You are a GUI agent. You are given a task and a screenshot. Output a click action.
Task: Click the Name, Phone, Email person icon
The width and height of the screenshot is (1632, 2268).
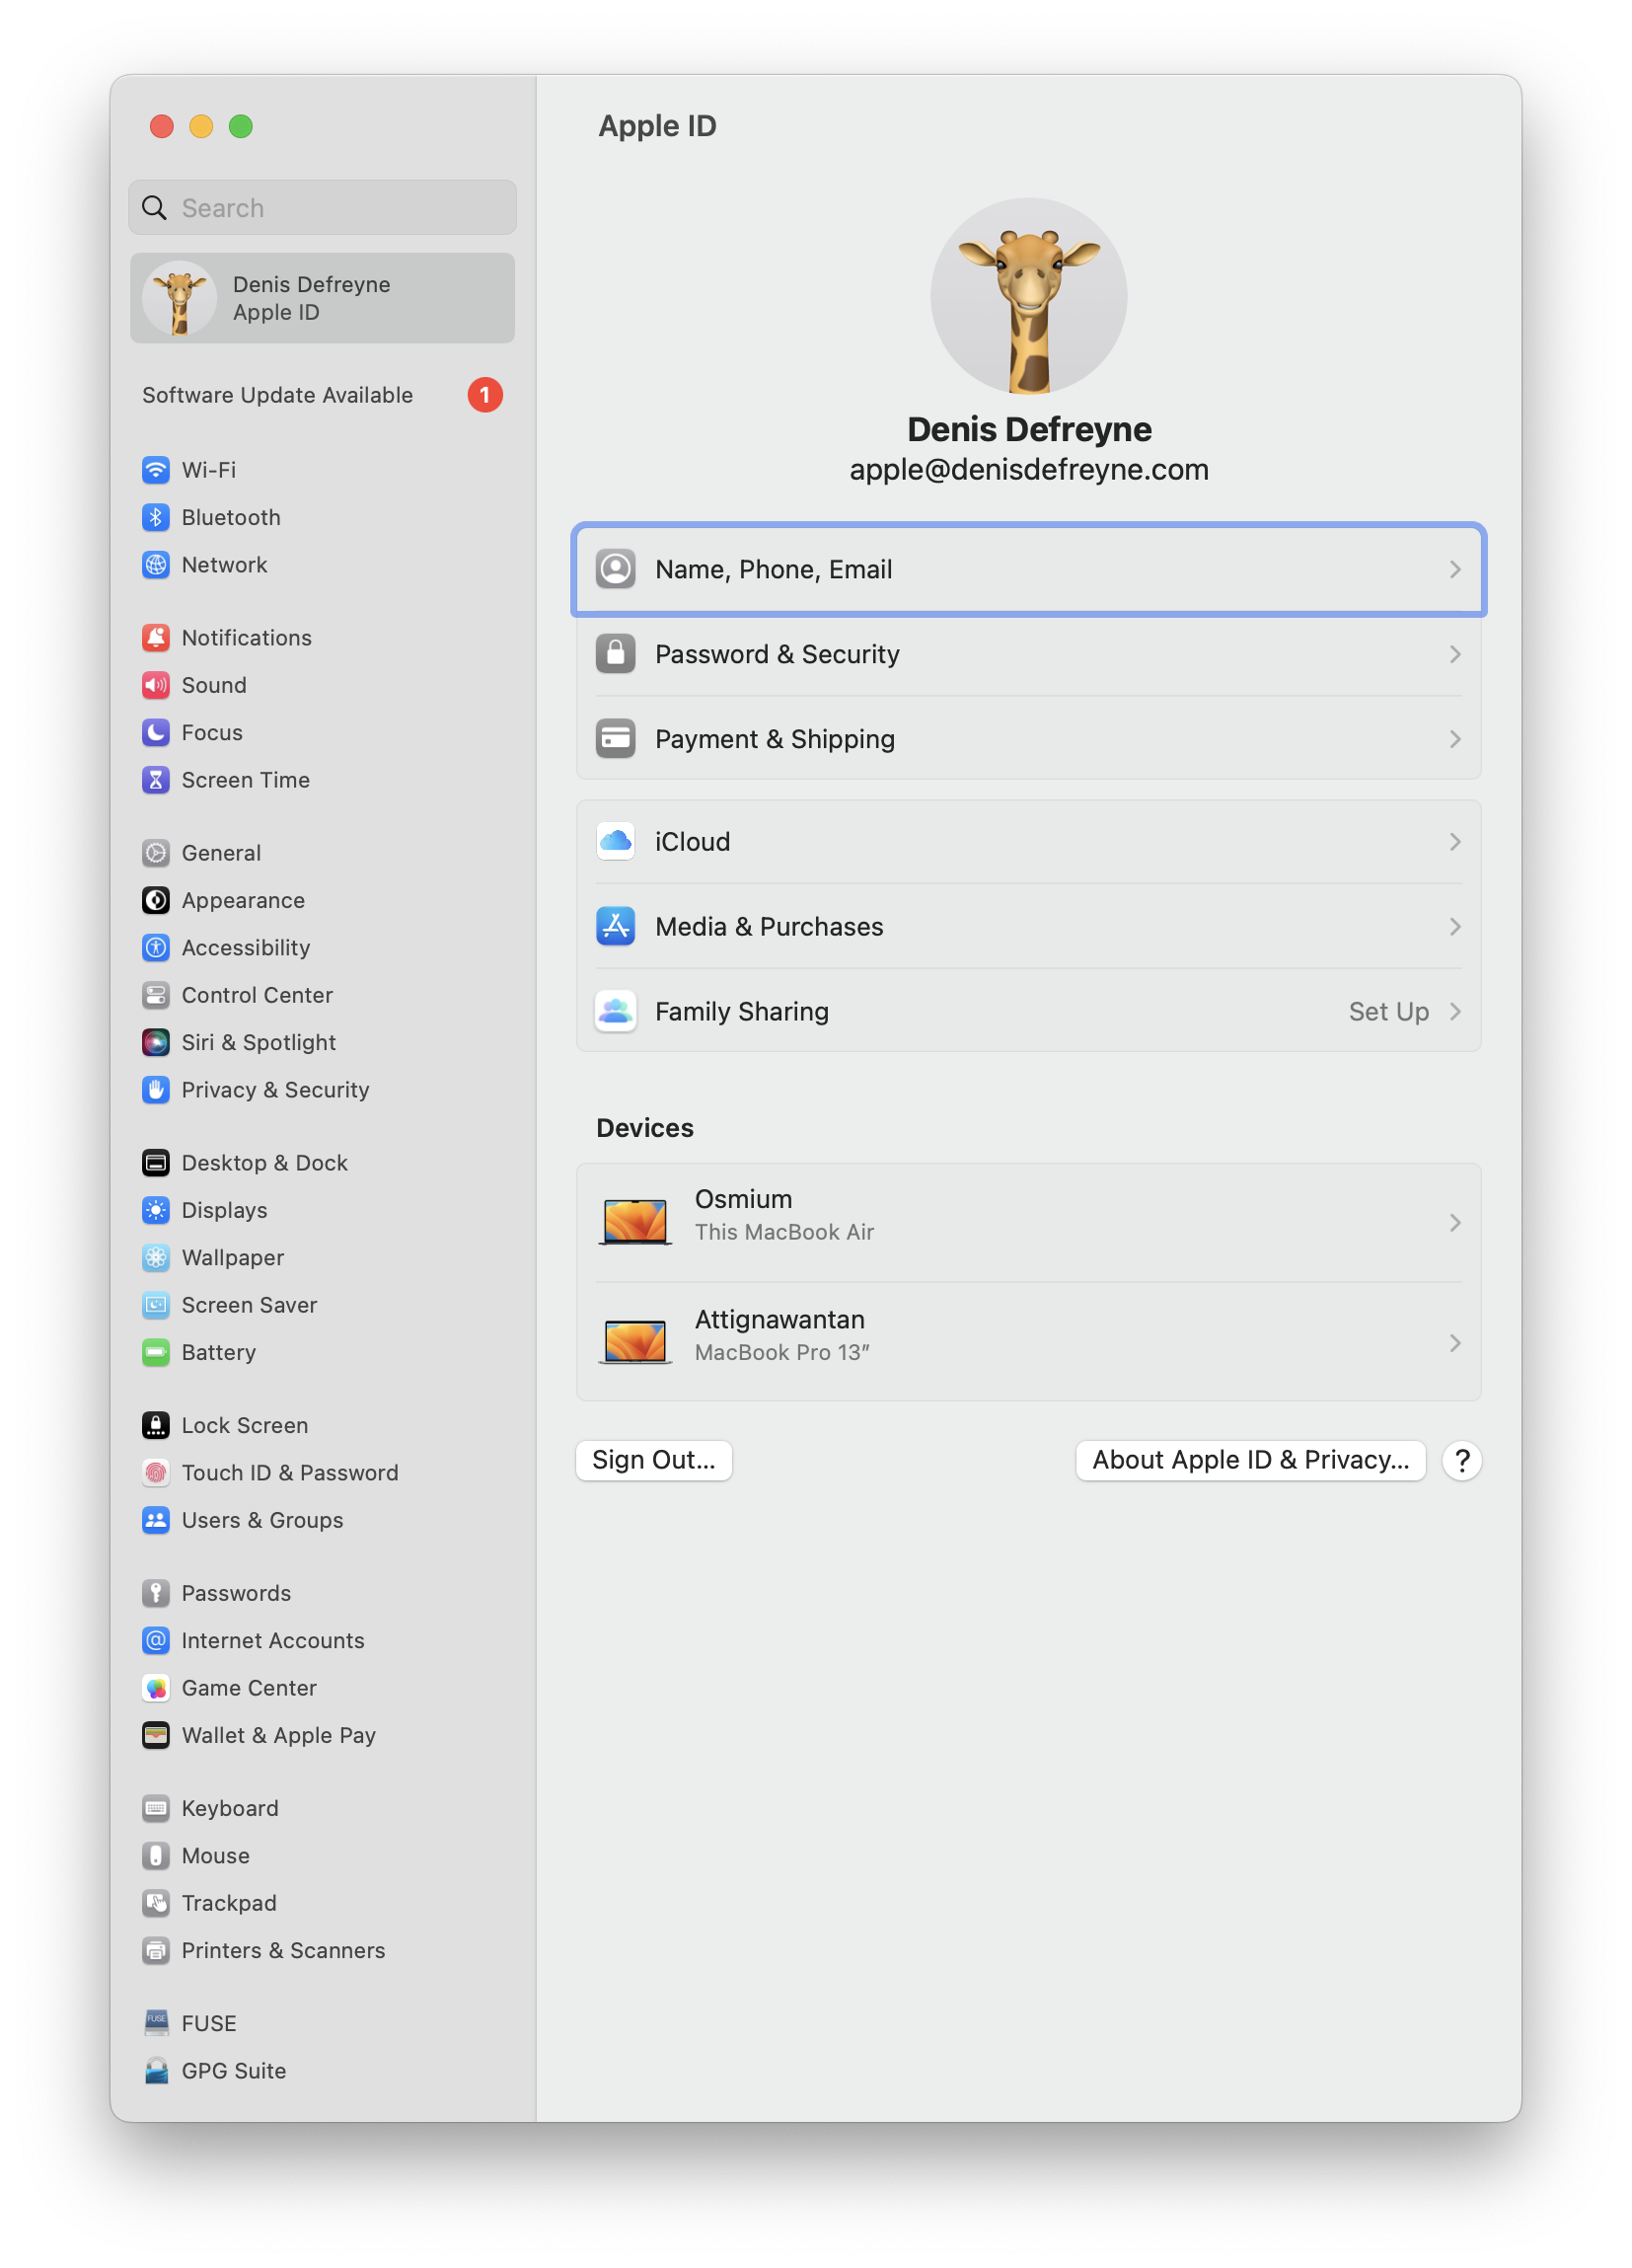pyautogui.click(x=616, y=570)
